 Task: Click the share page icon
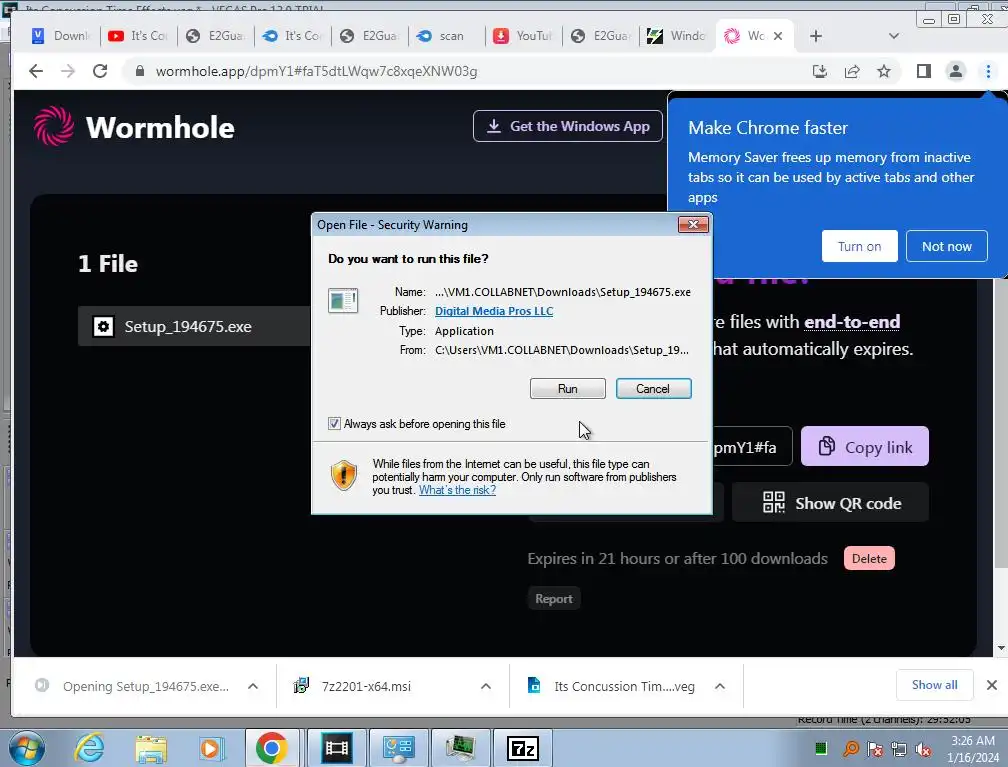coord(852,71)
